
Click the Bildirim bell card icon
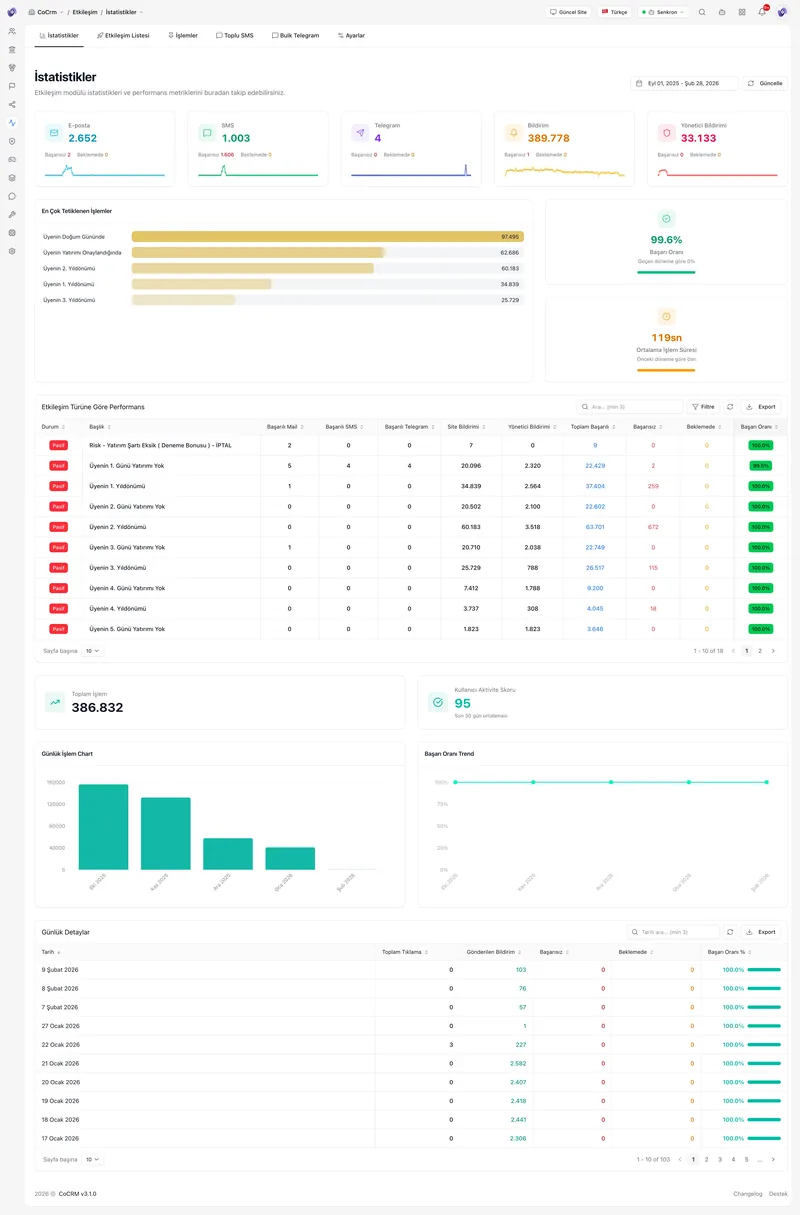pyautogui.click(x=514, y=132)
